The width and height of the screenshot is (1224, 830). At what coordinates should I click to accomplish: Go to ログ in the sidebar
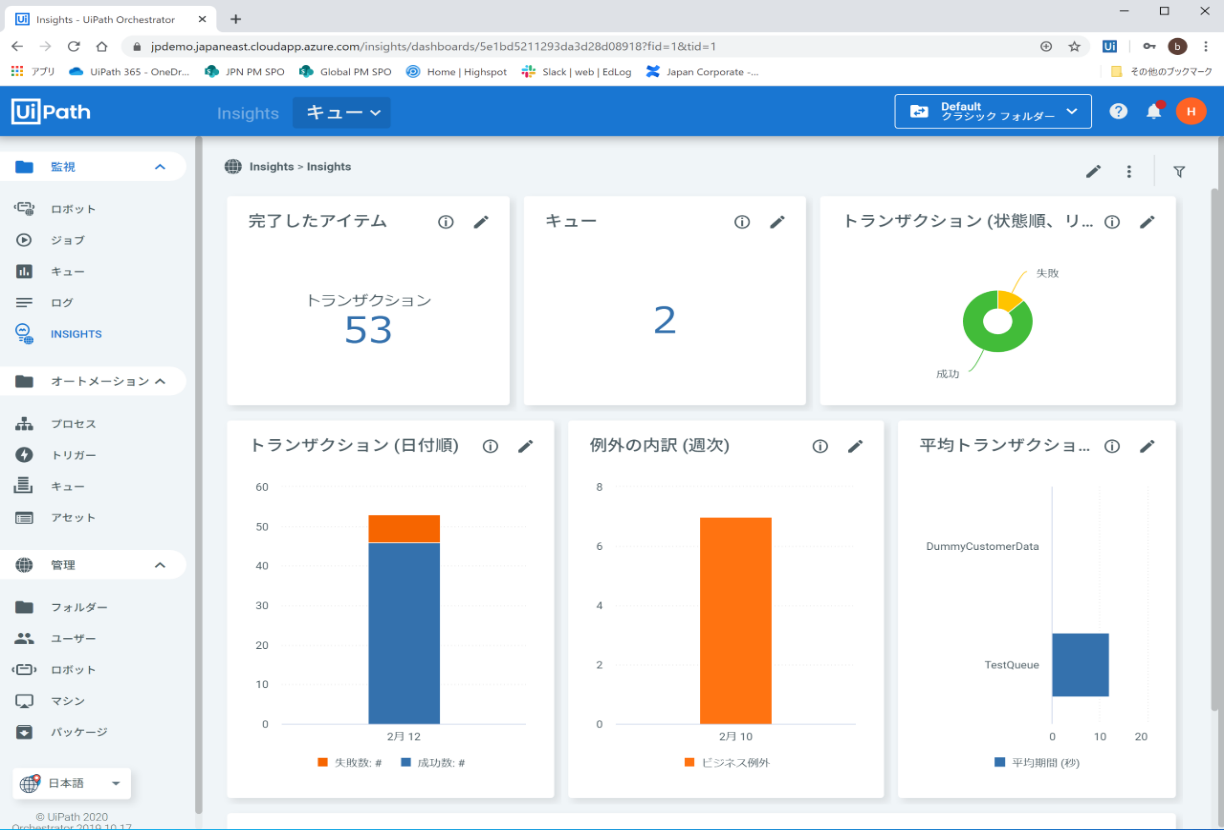[x=62, y=302]
